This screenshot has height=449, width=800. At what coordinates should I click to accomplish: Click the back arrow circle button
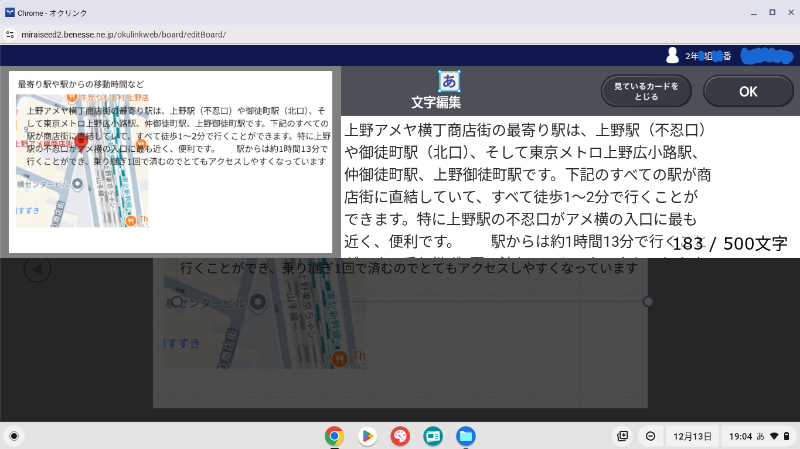(x=37, y=269)
